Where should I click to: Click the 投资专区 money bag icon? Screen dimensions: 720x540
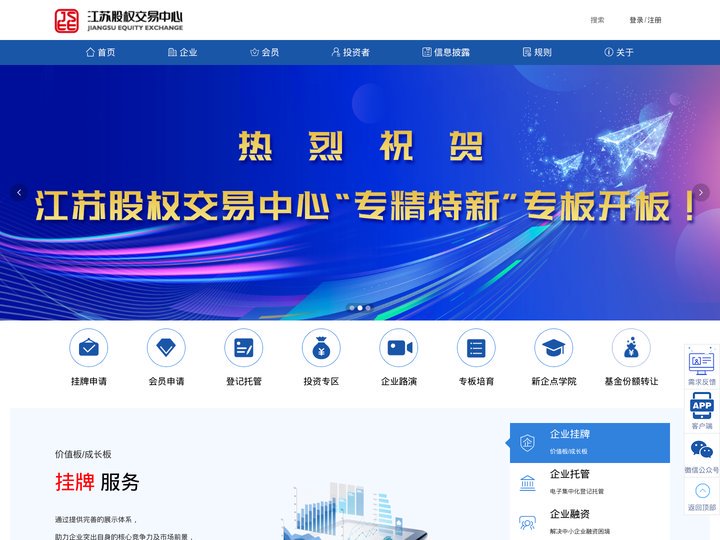(321, 348)
